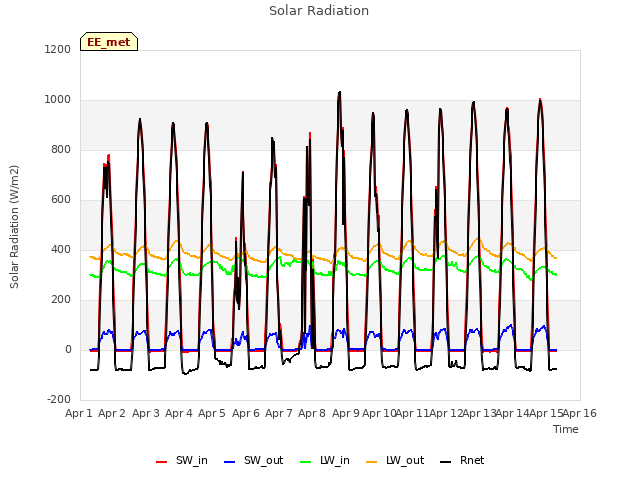Click the 800 y-axis tick label

[61, 149]
